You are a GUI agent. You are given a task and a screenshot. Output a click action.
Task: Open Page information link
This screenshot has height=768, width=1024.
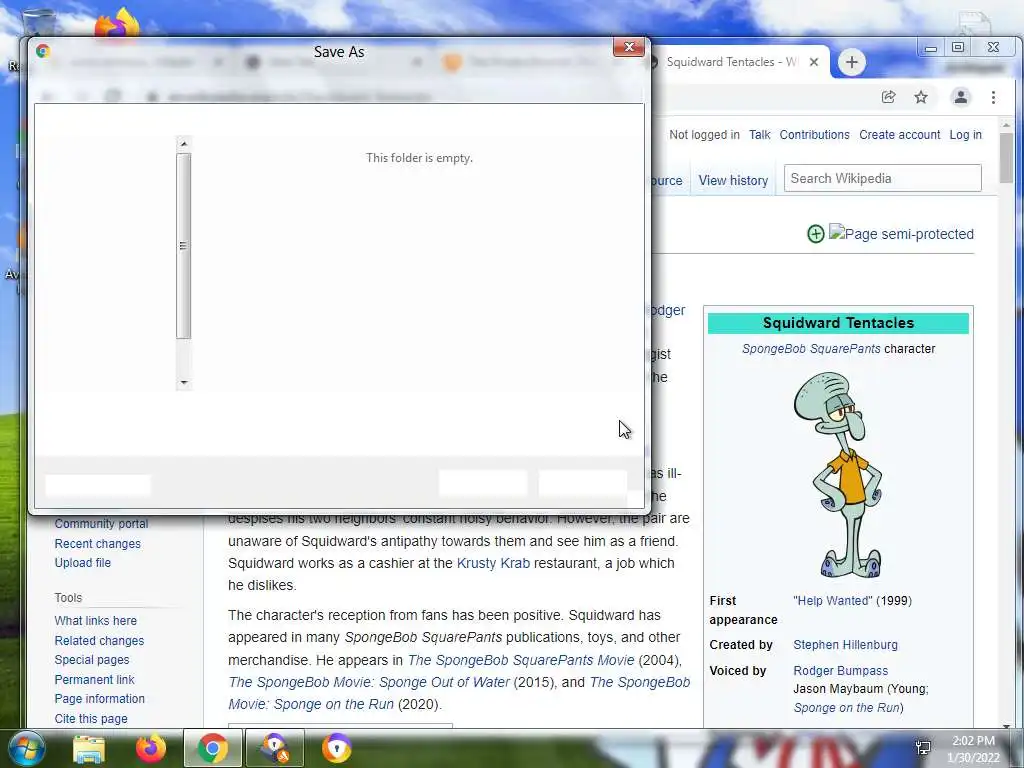(99, 699)
